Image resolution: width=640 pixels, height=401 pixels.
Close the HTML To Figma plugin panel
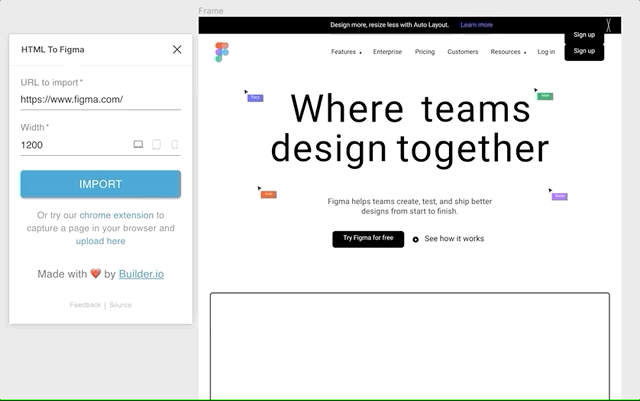point(177,49)
